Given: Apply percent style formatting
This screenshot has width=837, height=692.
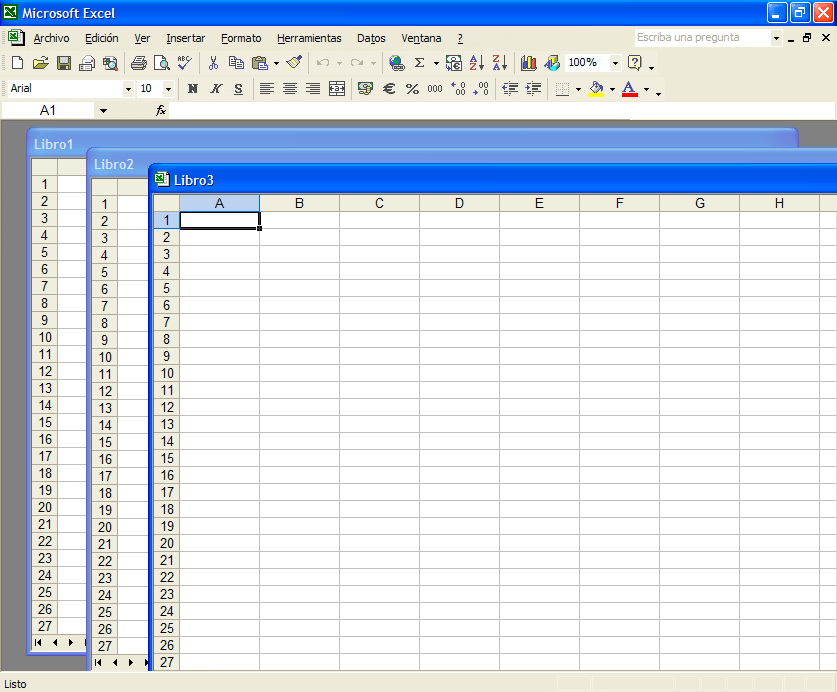Looking at the screenshot, I should (x=412, y=89).
